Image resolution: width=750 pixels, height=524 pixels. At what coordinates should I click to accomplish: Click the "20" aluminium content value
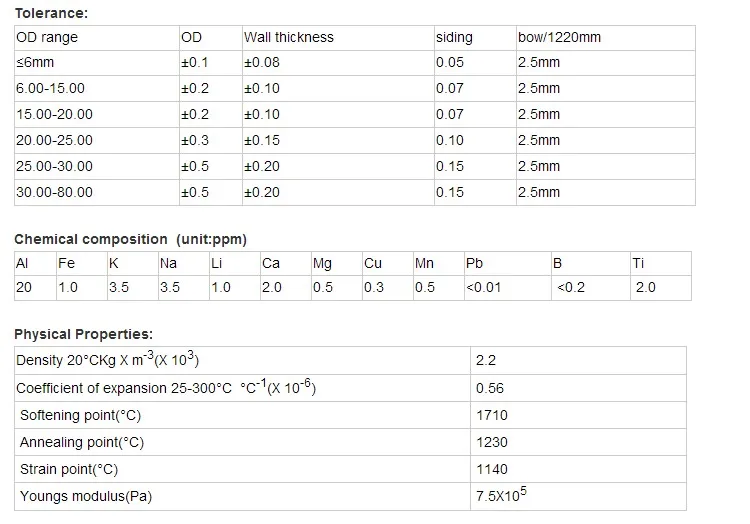tap(23, 287)
